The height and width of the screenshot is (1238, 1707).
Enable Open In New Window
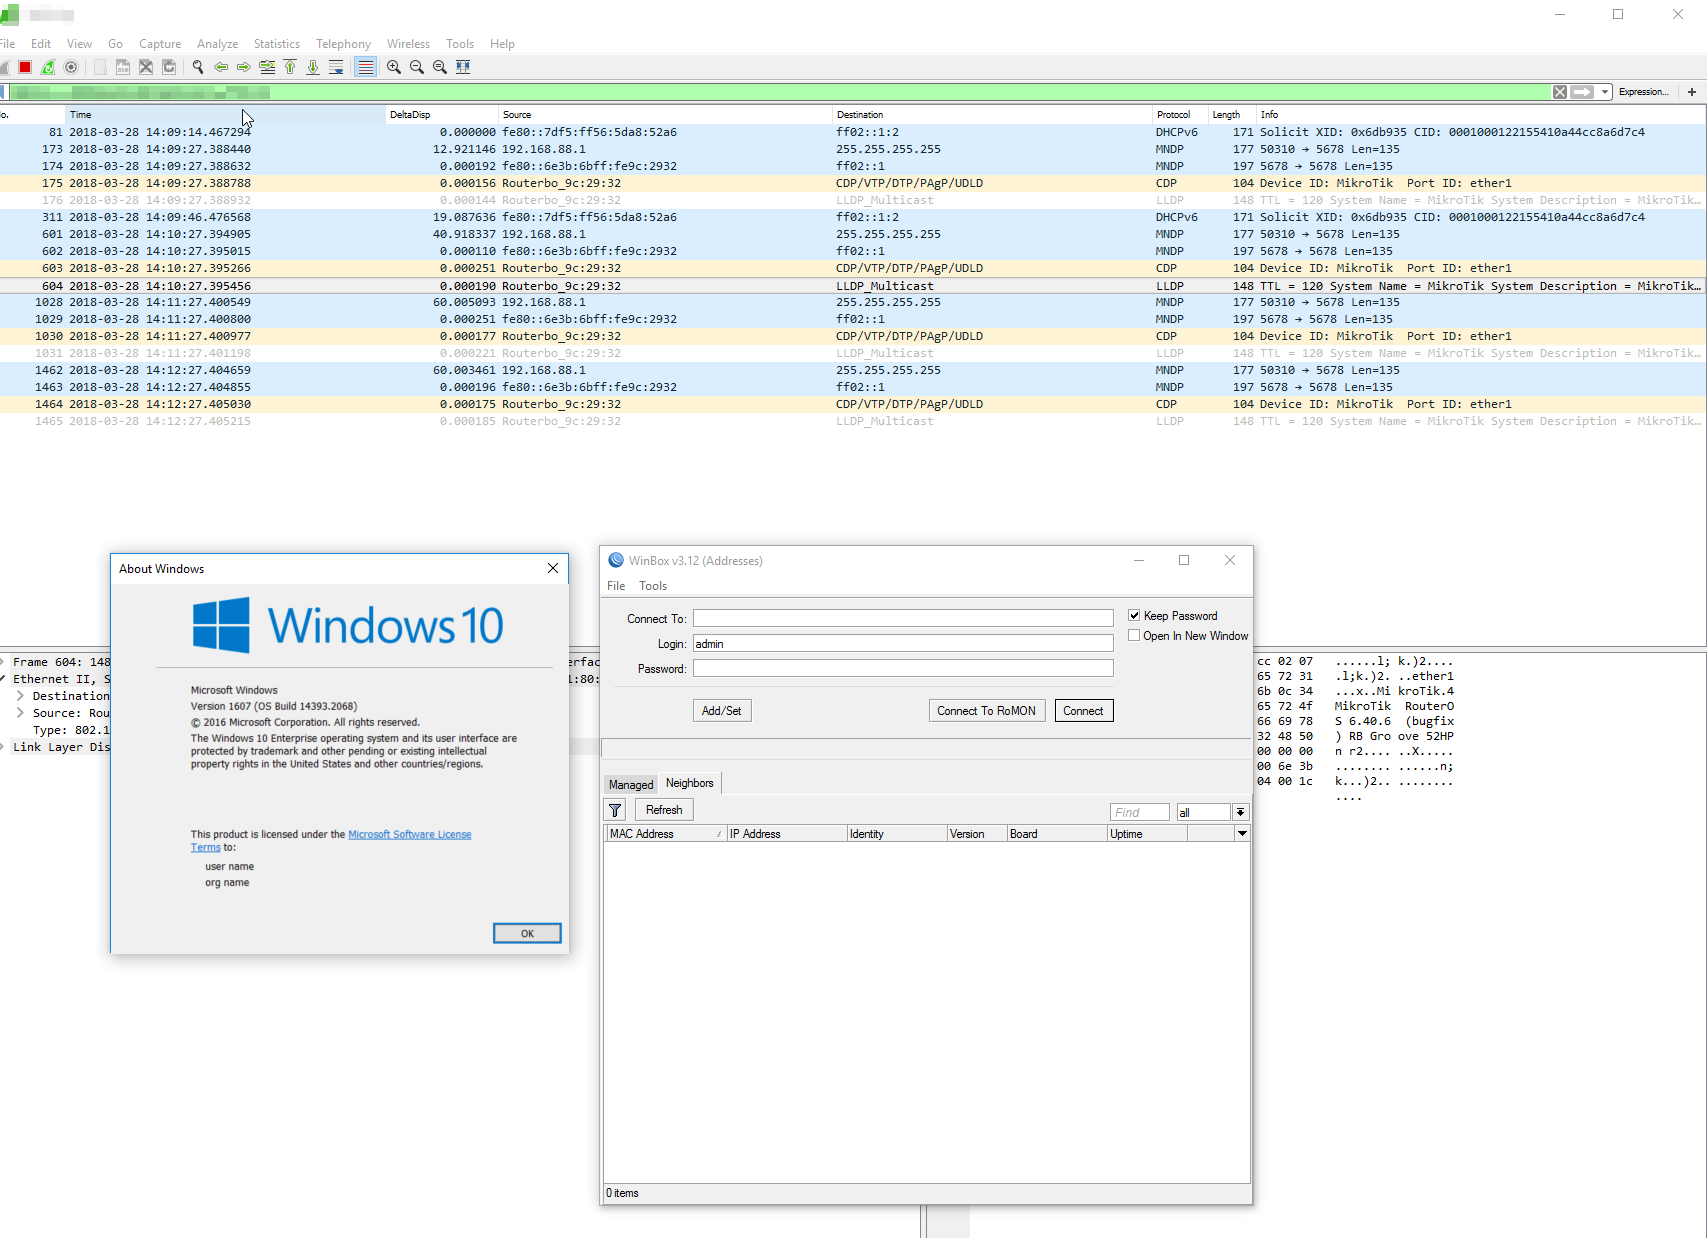pos(1134,635)
